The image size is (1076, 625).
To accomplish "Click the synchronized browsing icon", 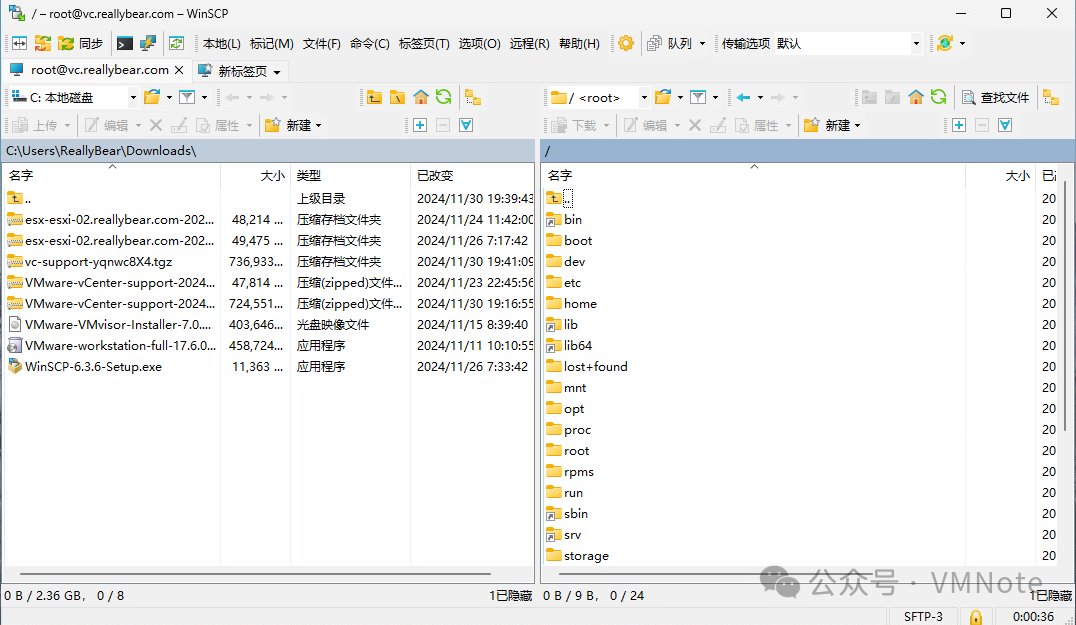I will click(43, 43).
